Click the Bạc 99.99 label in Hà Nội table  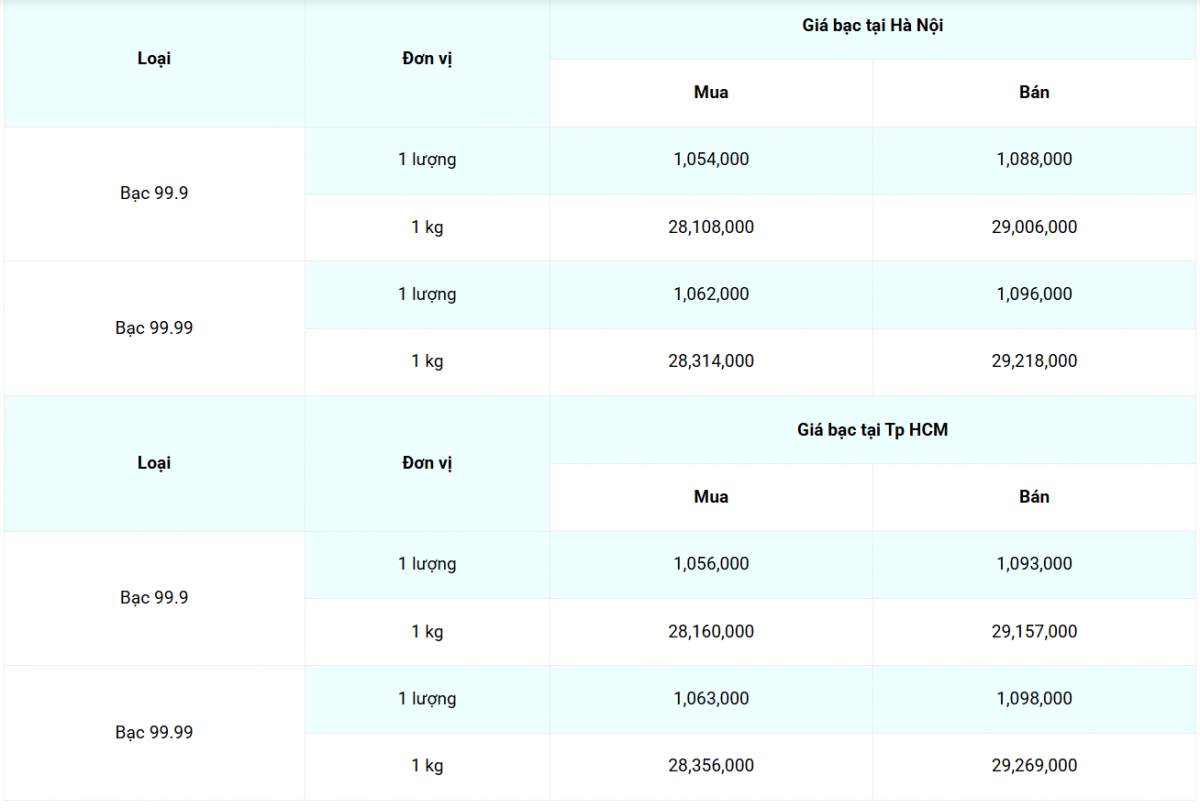coord(154,328)
